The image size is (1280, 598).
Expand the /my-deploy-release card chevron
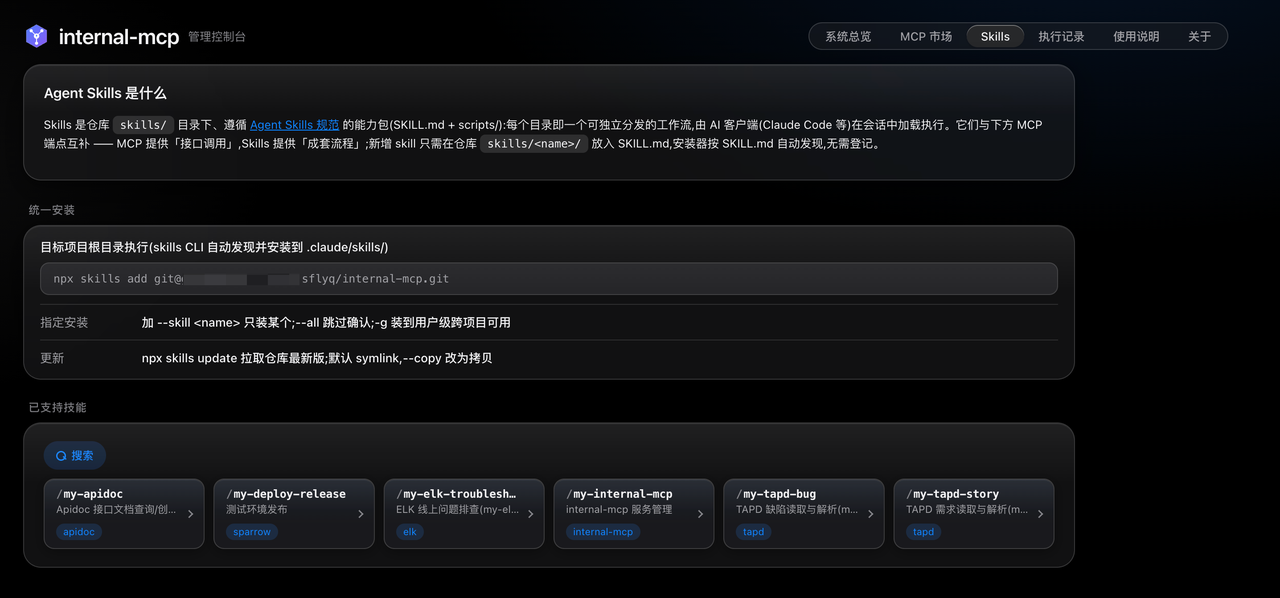pyautogui.click(x=361, y=514)
